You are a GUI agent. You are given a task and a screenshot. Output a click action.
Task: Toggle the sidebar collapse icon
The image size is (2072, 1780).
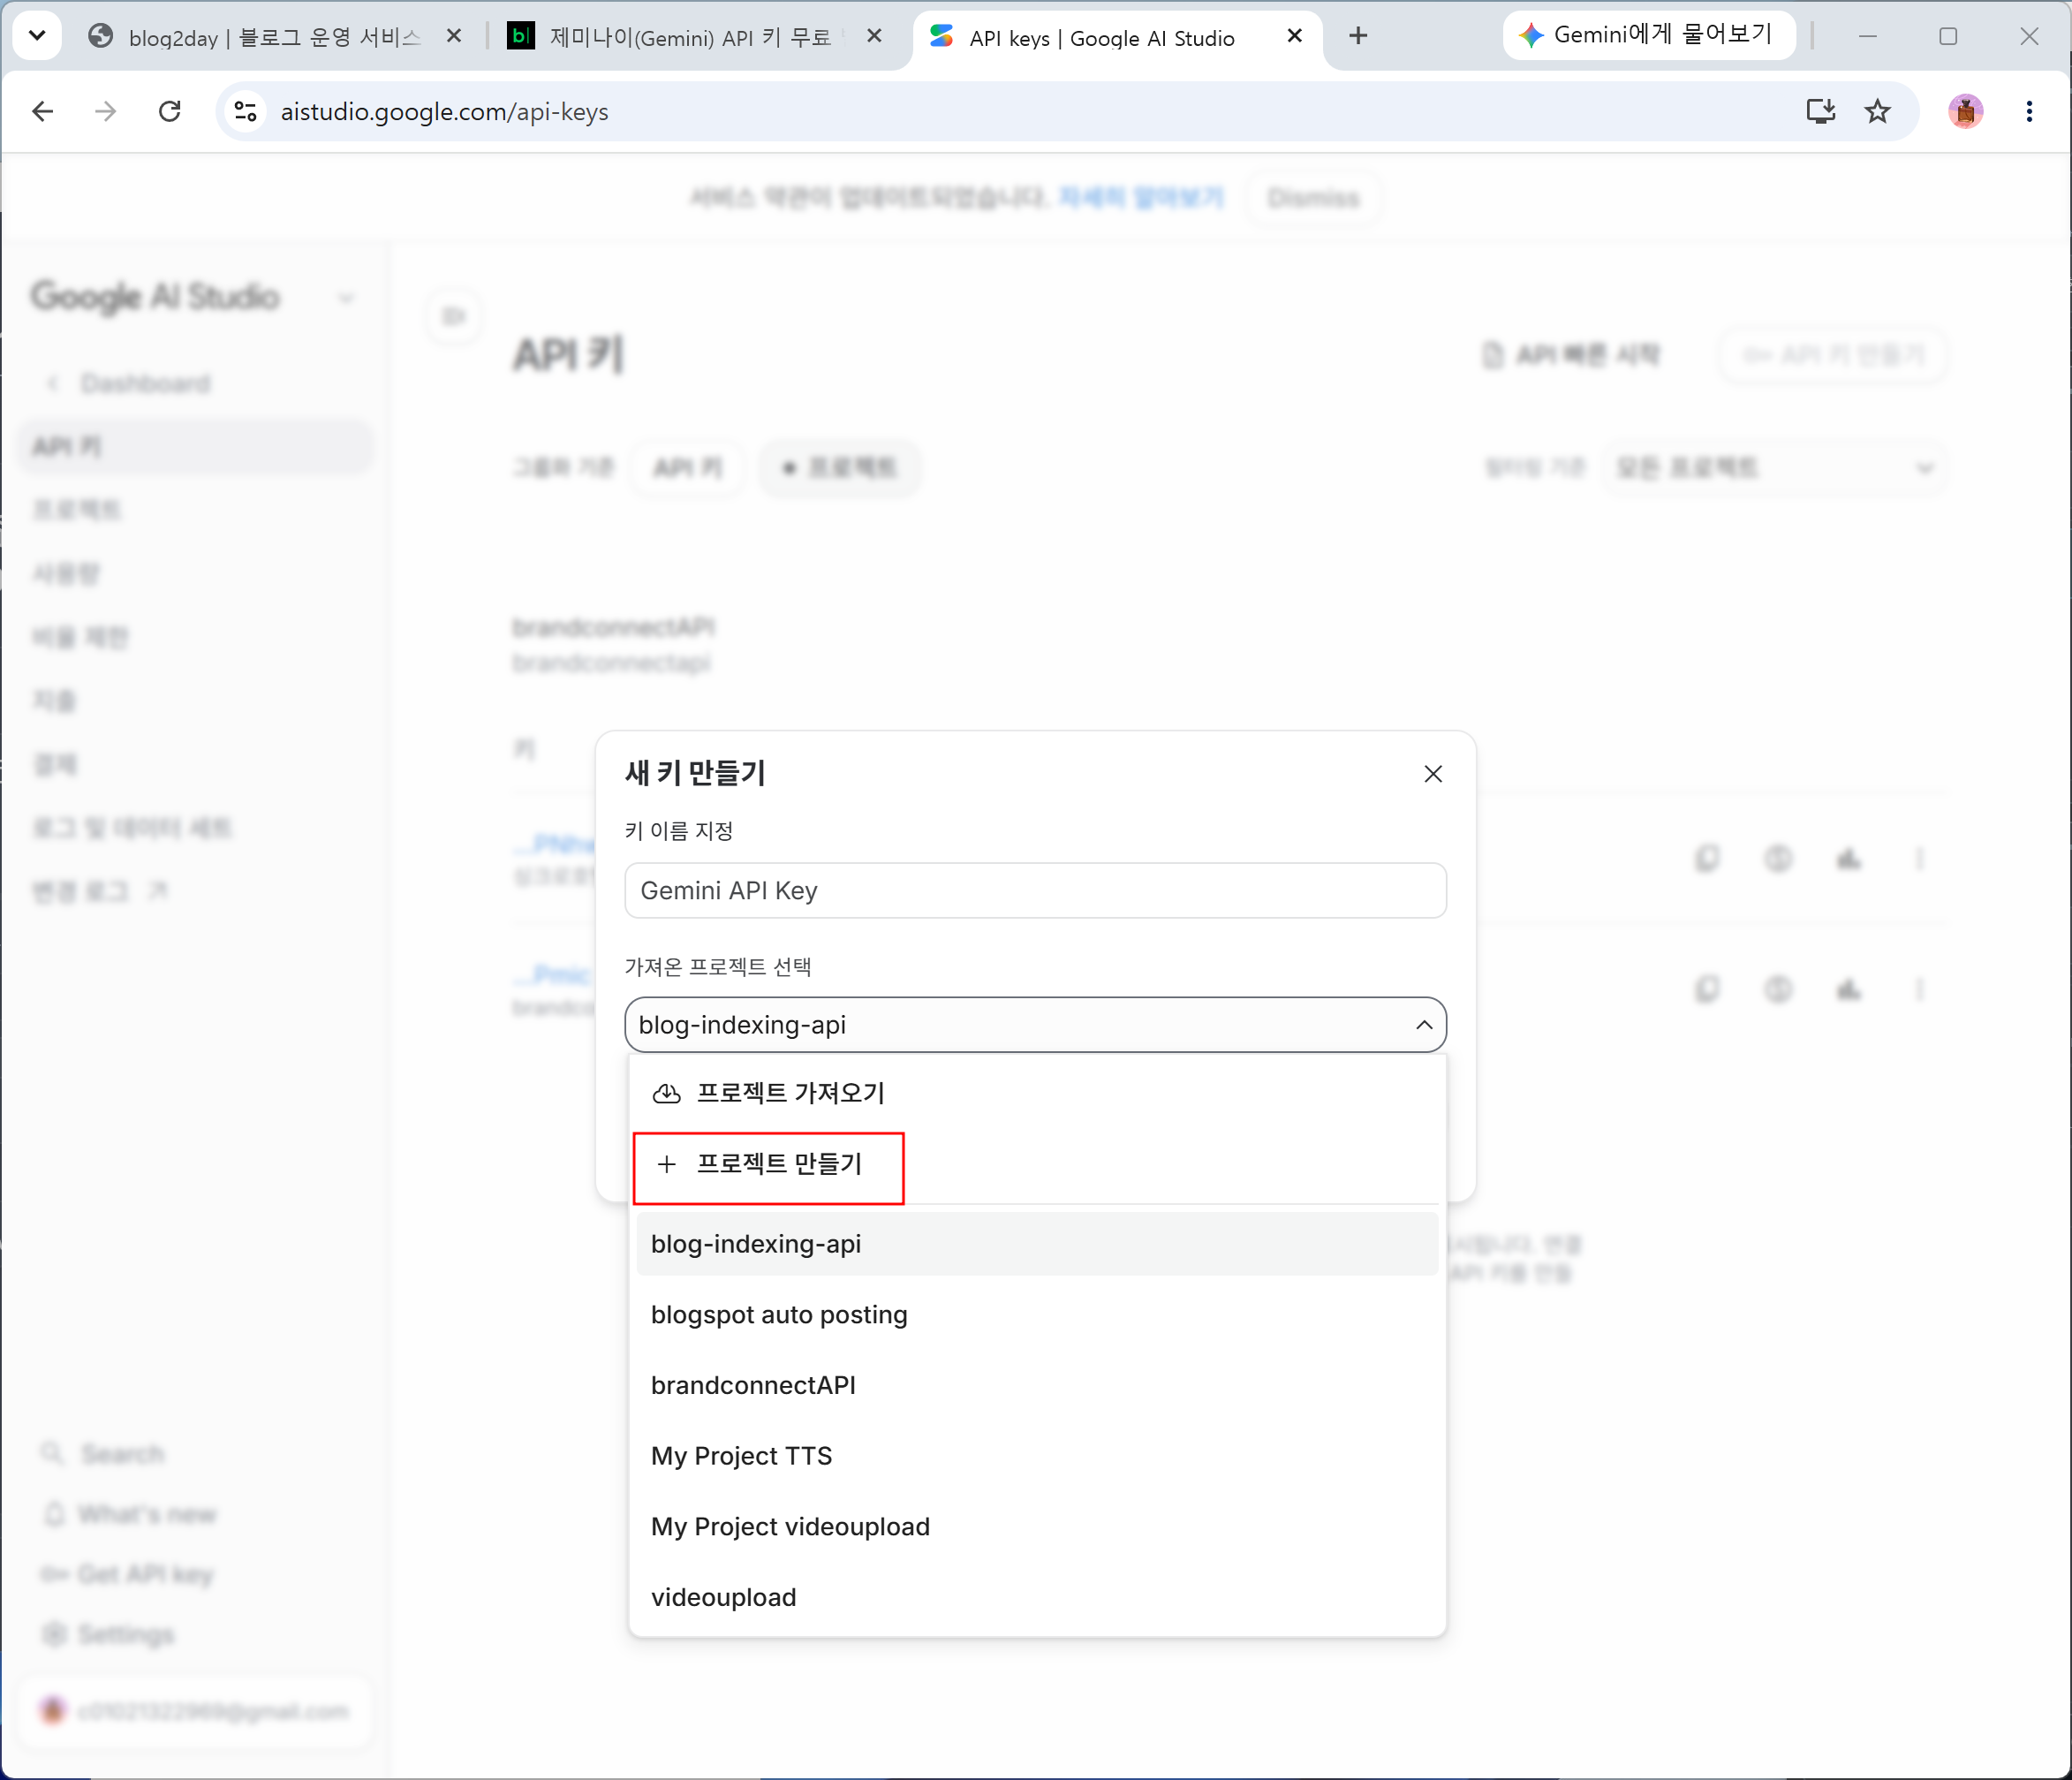pos(455,316)
